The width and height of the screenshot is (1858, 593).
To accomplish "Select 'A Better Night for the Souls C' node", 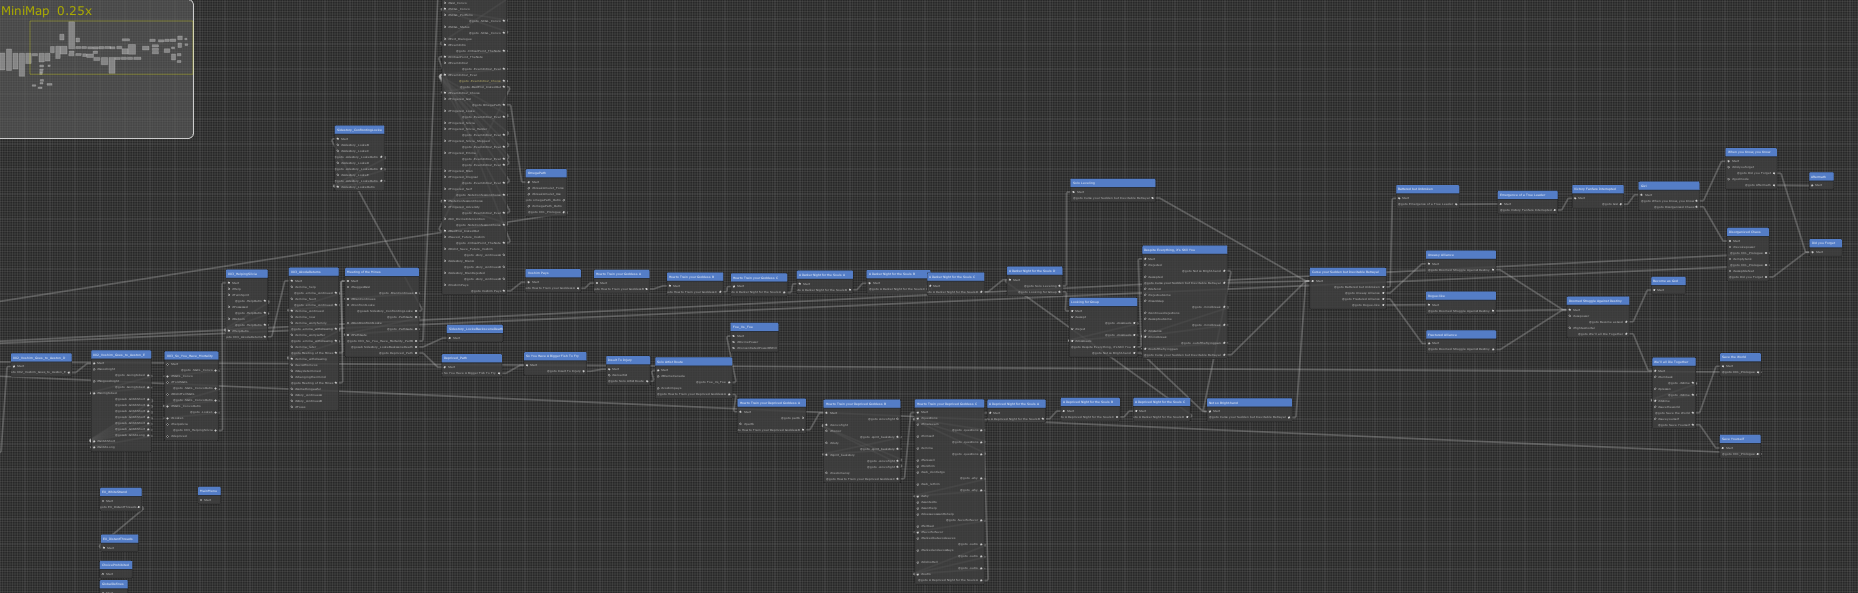I will (x=956, y=277).
